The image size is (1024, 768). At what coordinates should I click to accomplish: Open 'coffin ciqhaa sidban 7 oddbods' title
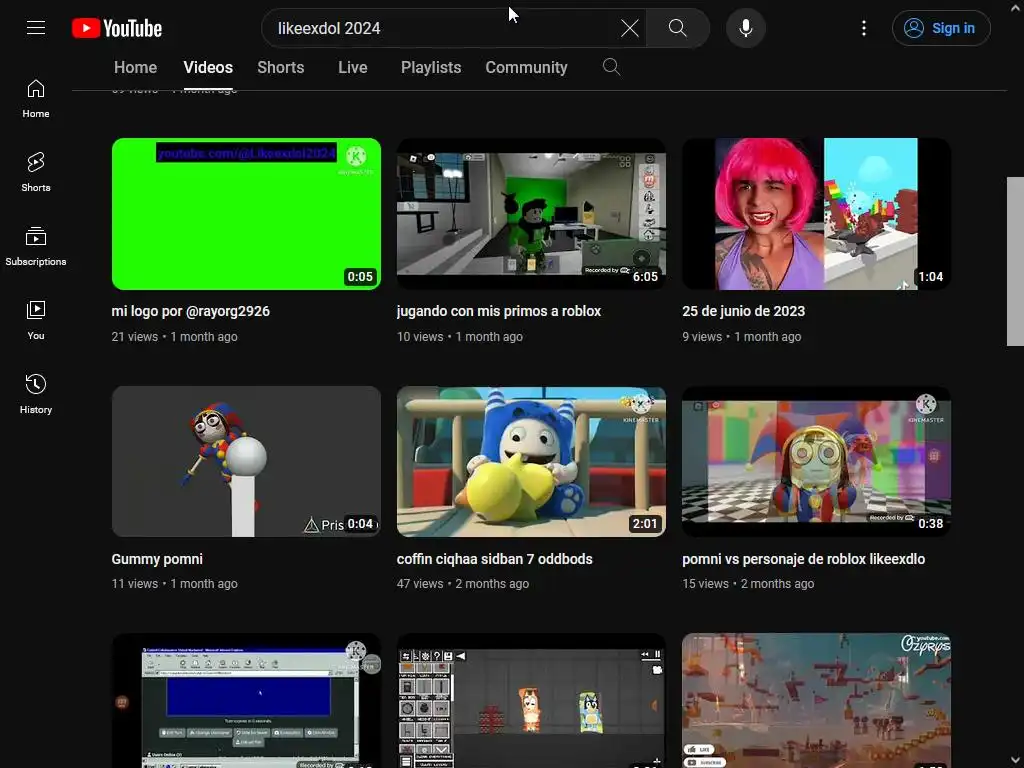tap(494, 559)
